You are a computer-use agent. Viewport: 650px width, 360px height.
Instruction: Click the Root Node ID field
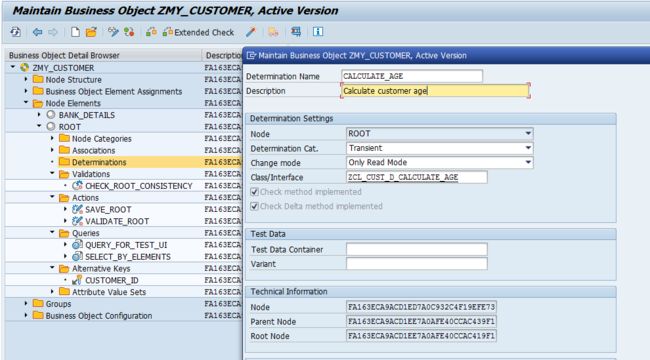point(421,336)
